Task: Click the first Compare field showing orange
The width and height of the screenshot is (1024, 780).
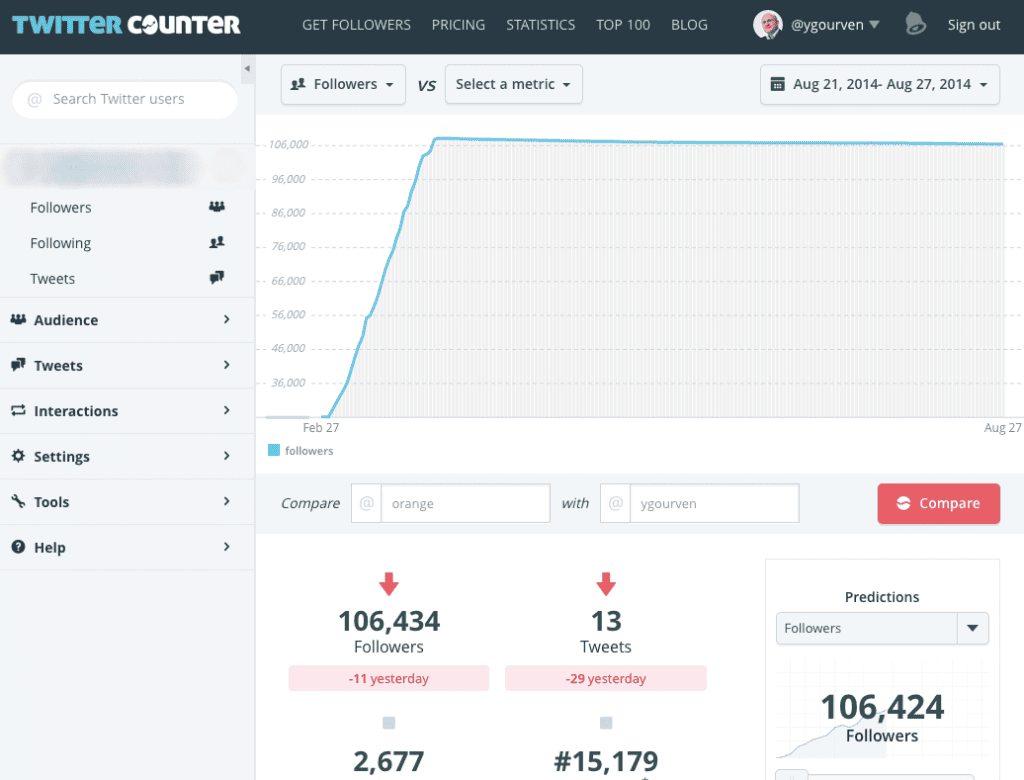Action: 465,503
